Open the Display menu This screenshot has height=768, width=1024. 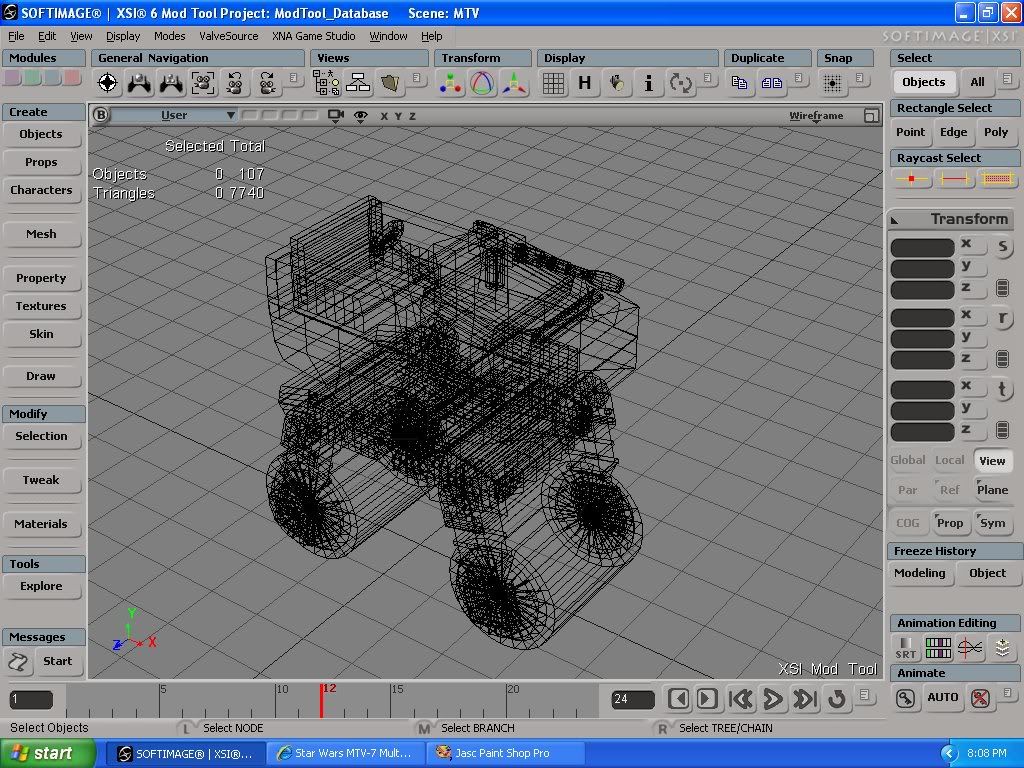click(123, 36)
